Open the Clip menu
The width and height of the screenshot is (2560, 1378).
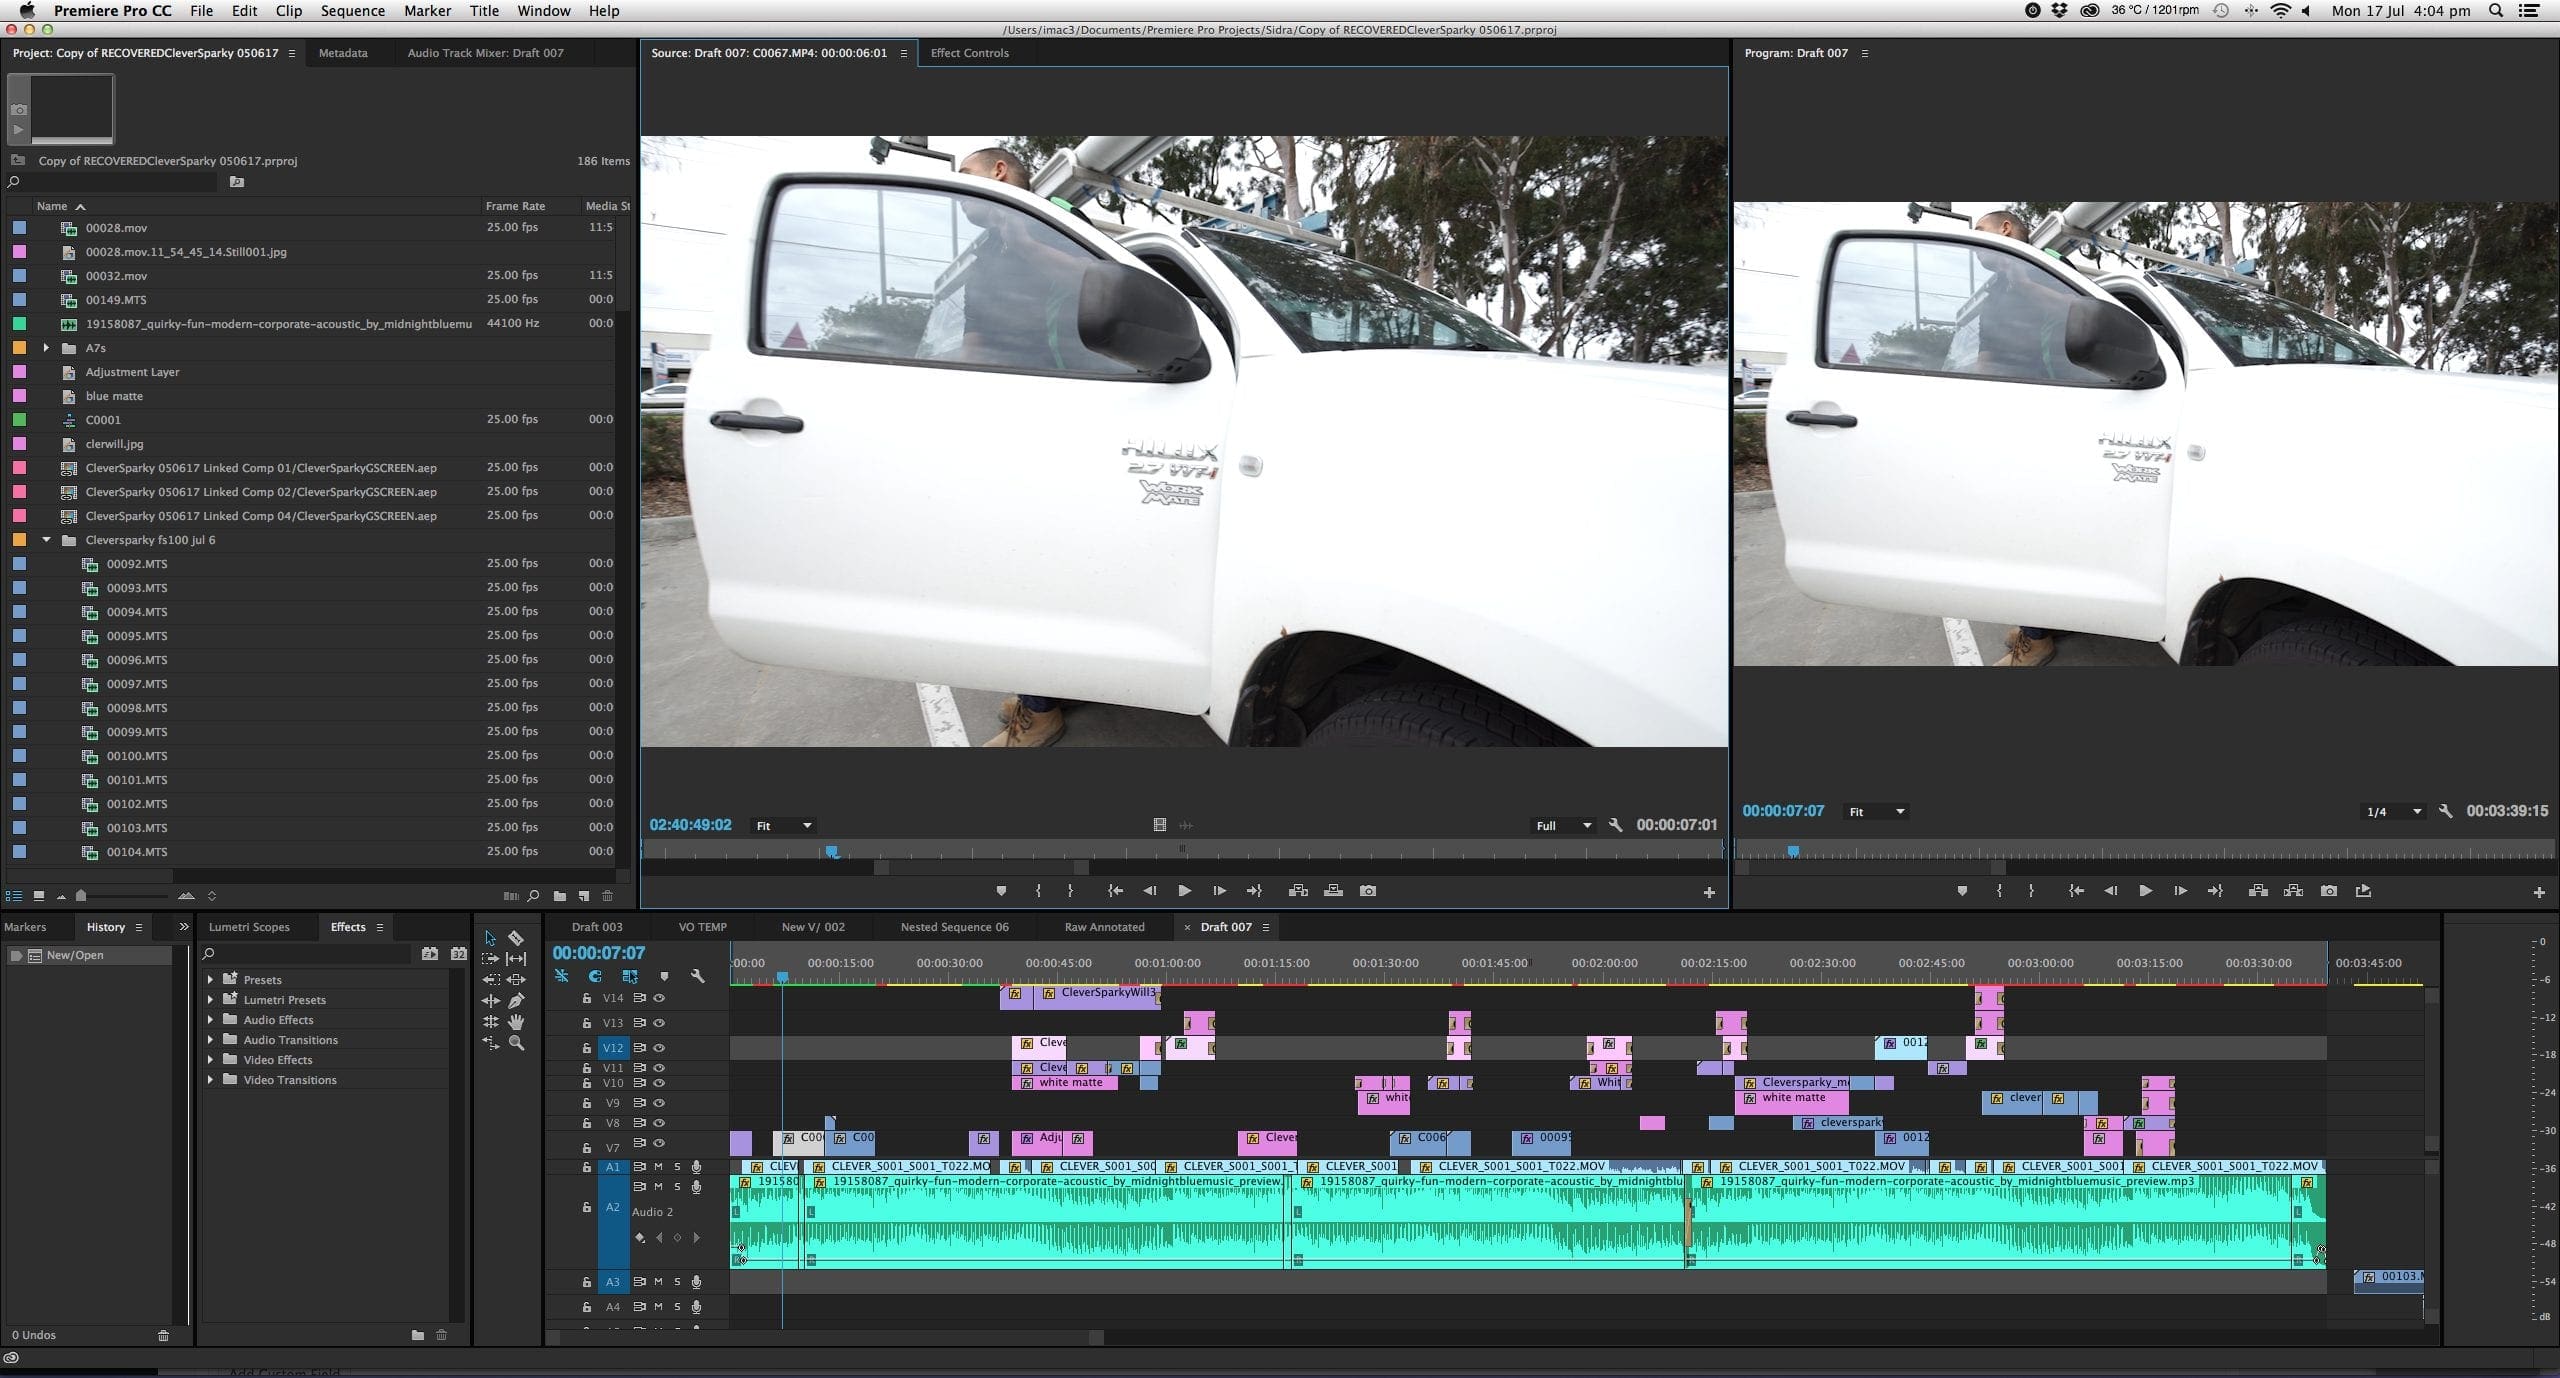289,11
